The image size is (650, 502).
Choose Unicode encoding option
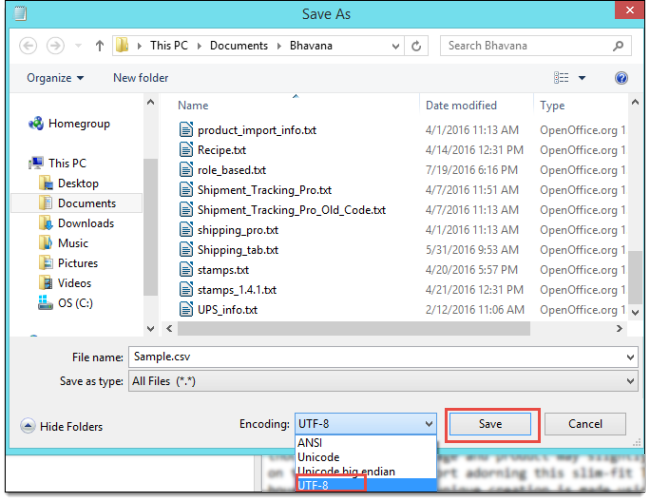tap(318, 457)
